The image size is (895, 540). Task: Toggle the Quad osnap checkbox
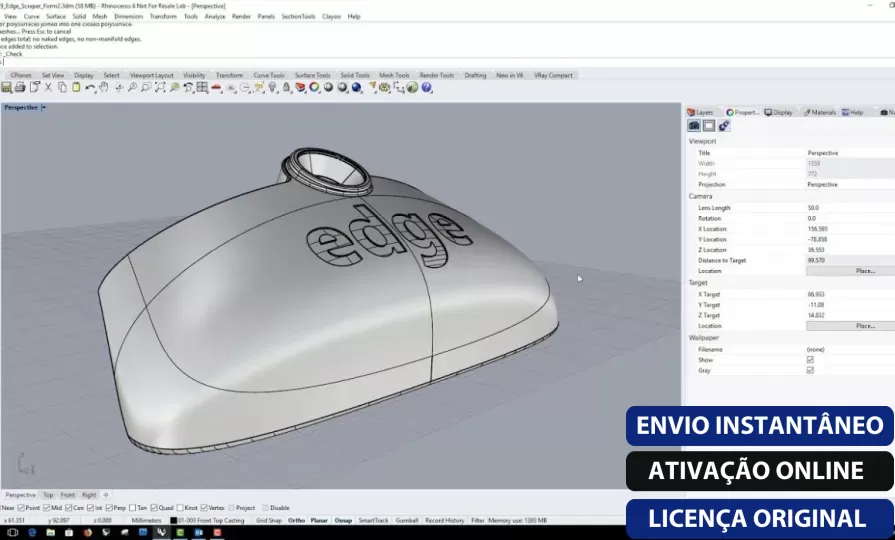pos(154,507)
